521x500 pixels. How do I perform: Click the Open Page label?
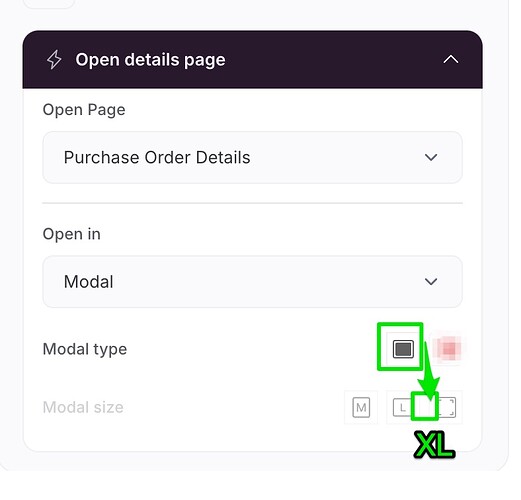click(x=84, y=110)
